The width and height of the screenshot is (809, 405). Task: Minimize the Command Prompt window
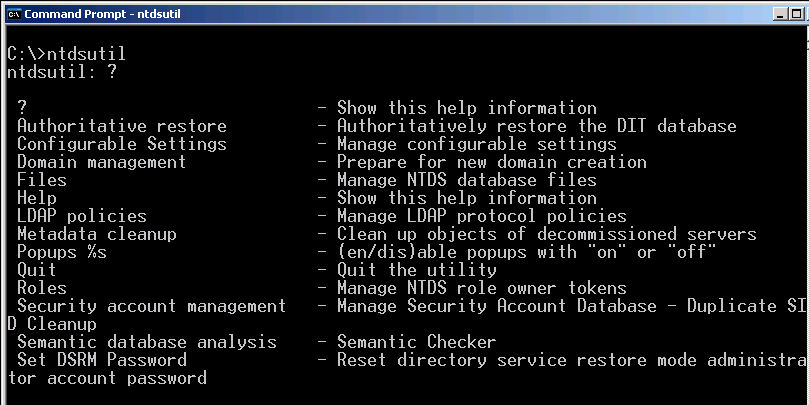[780, 13]
